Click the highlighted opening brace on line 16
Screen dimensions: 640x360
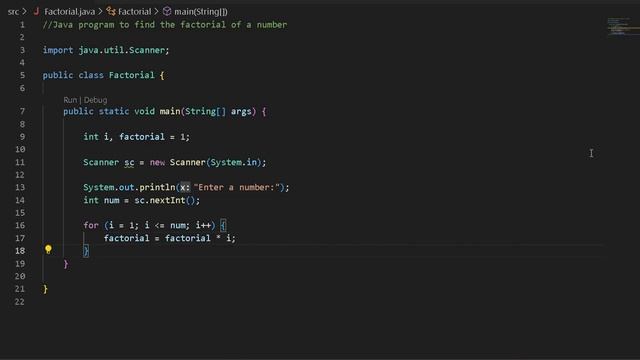pyautogui.click(x=223, y=225)
